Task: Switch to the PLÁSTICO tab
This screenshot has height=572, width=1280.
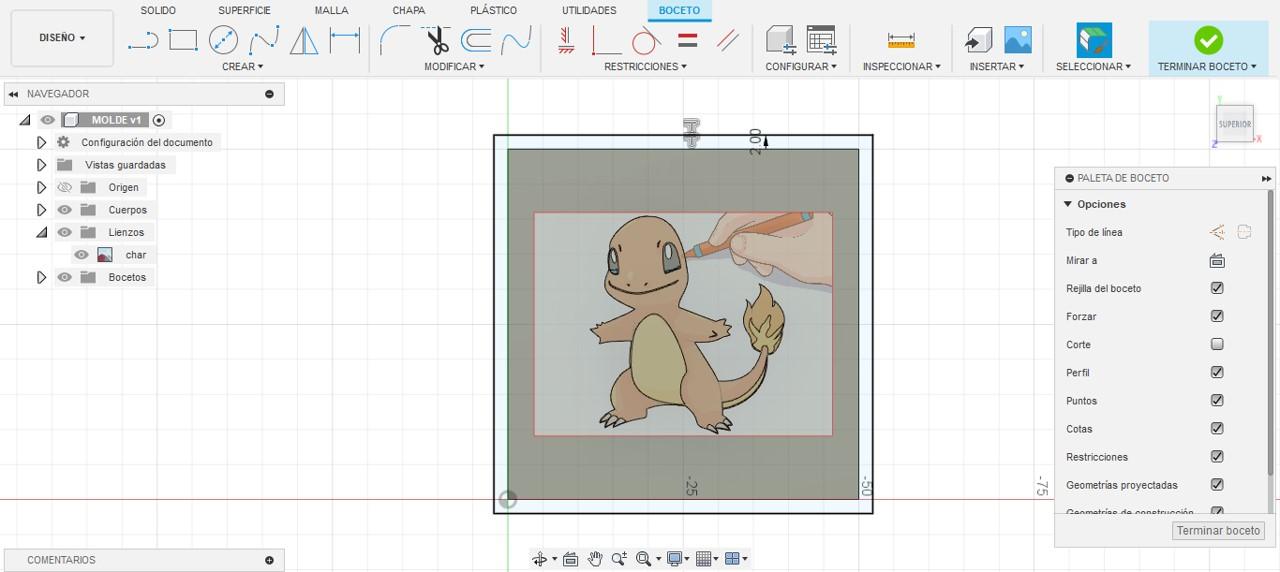Action: coord(493,10)
